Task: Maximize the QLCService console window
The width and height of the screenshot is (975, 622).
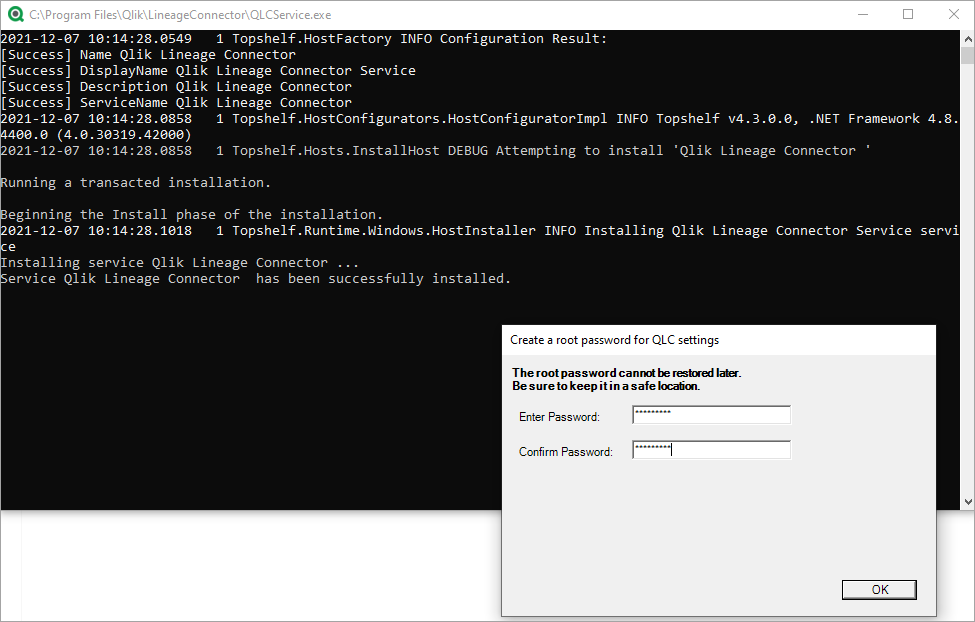Action: tap(908, 14)
